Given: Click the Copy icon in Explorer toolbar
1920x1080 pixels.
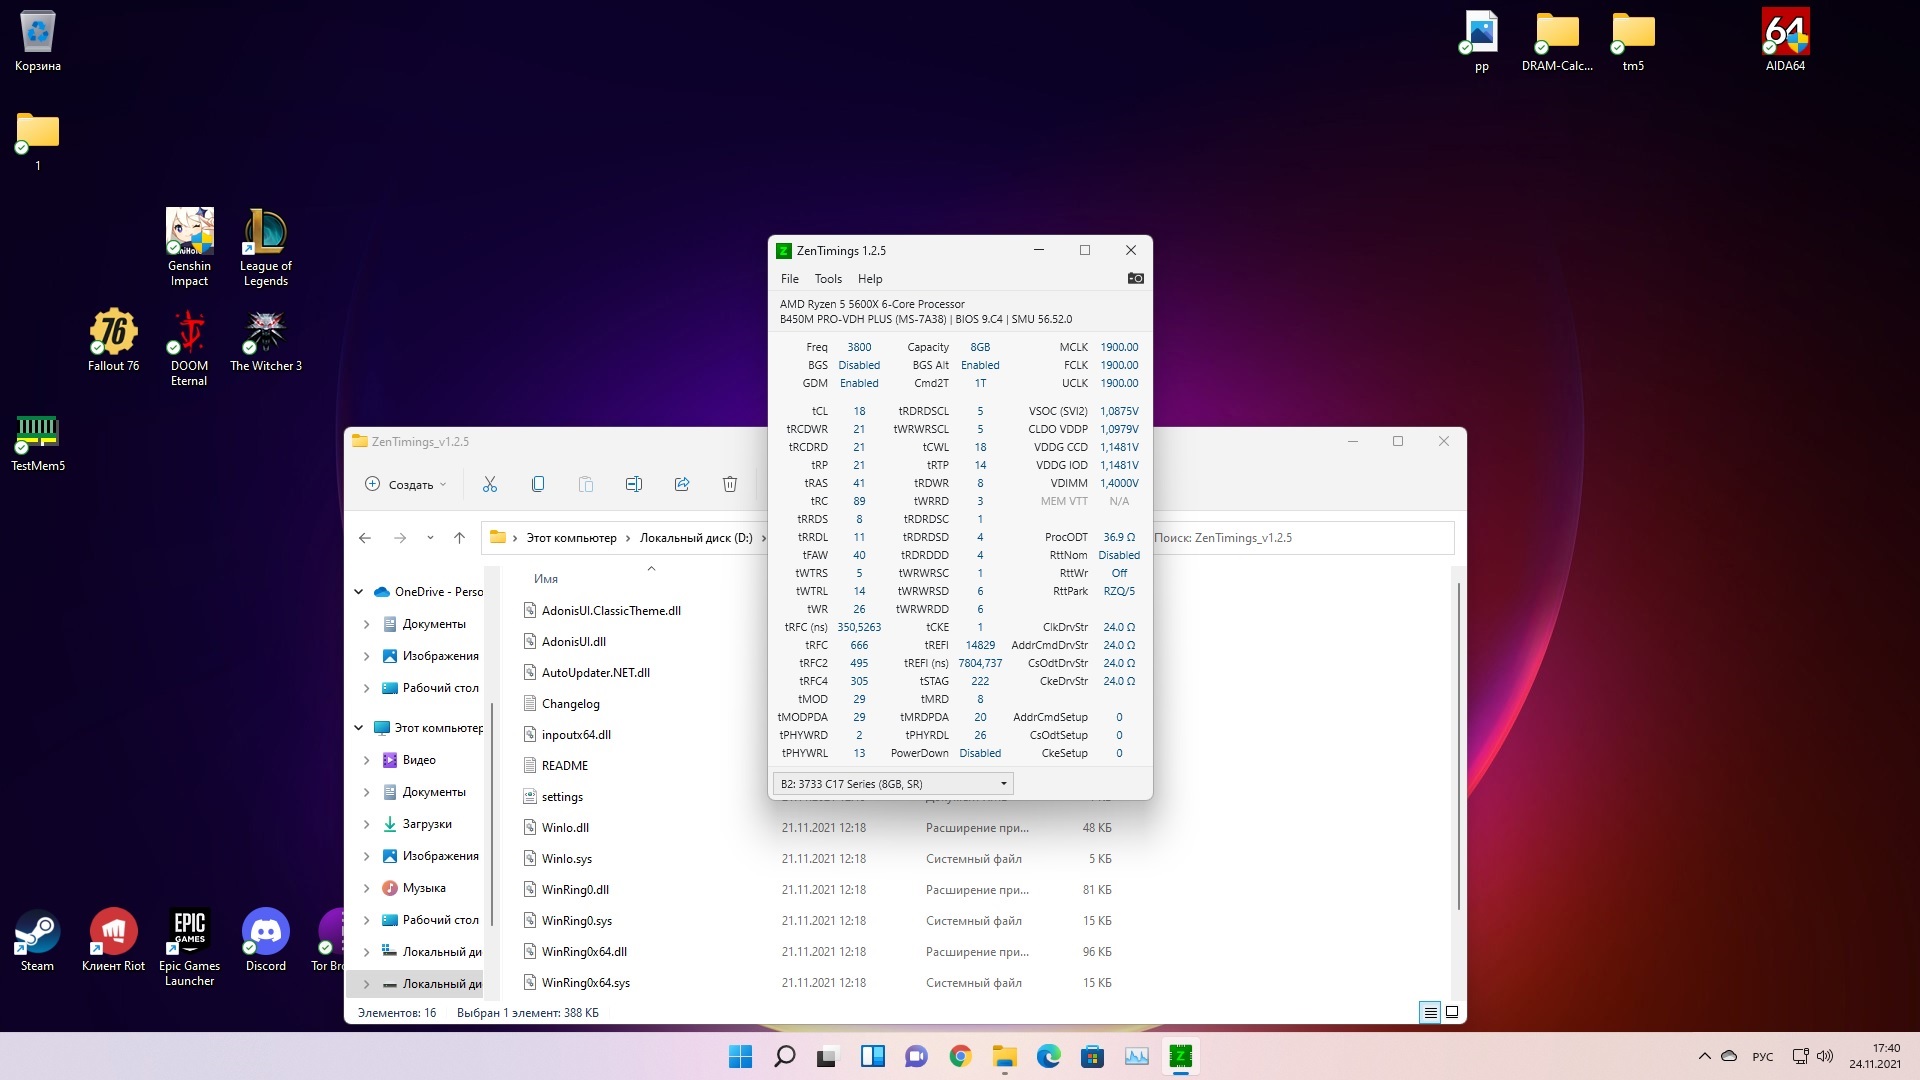Looking at the screenshot, I should [538, 484].
